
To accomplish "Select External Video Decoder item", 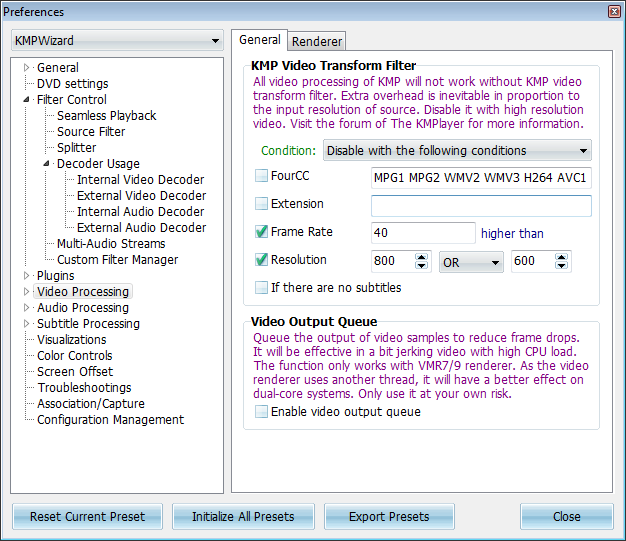I will coord(142,195).
